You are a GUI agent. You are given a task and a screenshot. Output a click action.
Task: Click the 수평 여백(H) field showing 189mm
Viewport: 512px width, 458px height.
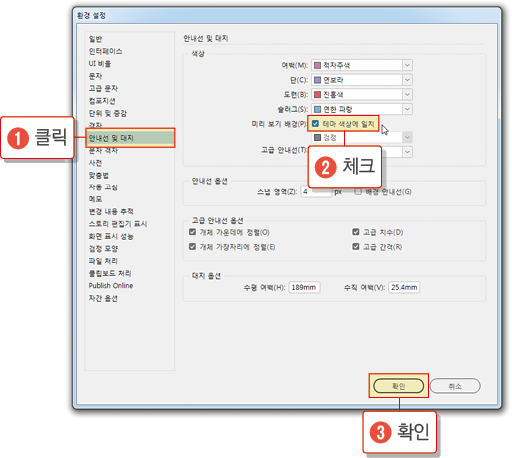coord(304,287)
